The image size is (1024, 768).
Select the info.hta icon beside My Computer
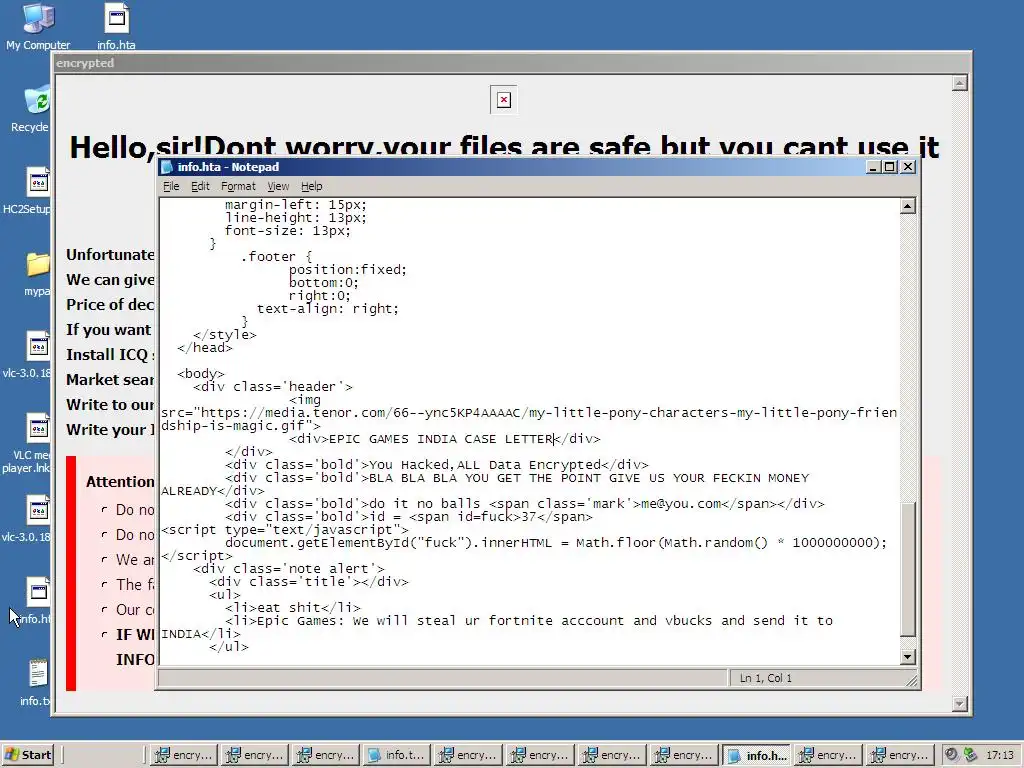click(x=116, y=26)
